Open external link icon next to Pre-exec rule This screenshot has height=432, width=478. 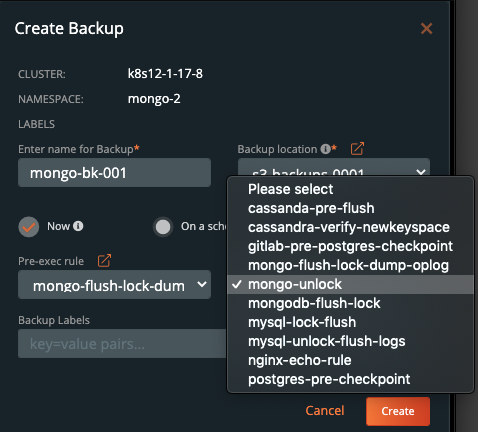pyautogui.click(x=104, y=261)
